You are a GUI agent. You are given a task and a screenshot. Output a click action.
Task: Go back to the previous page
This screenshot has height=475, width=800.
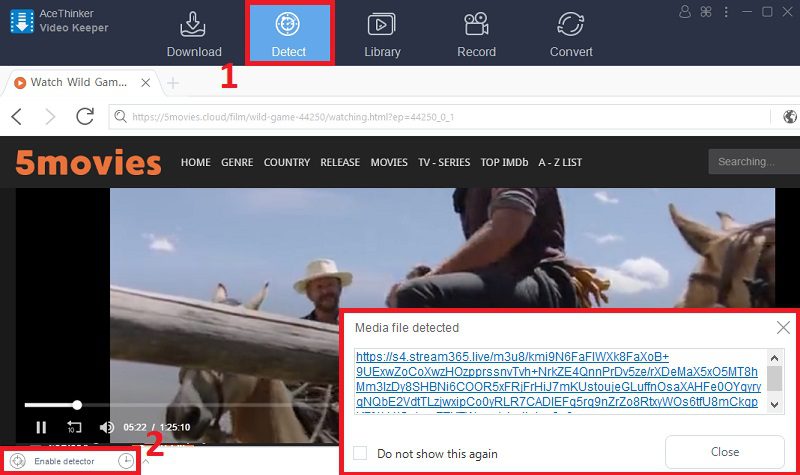(x=17, y=117)
